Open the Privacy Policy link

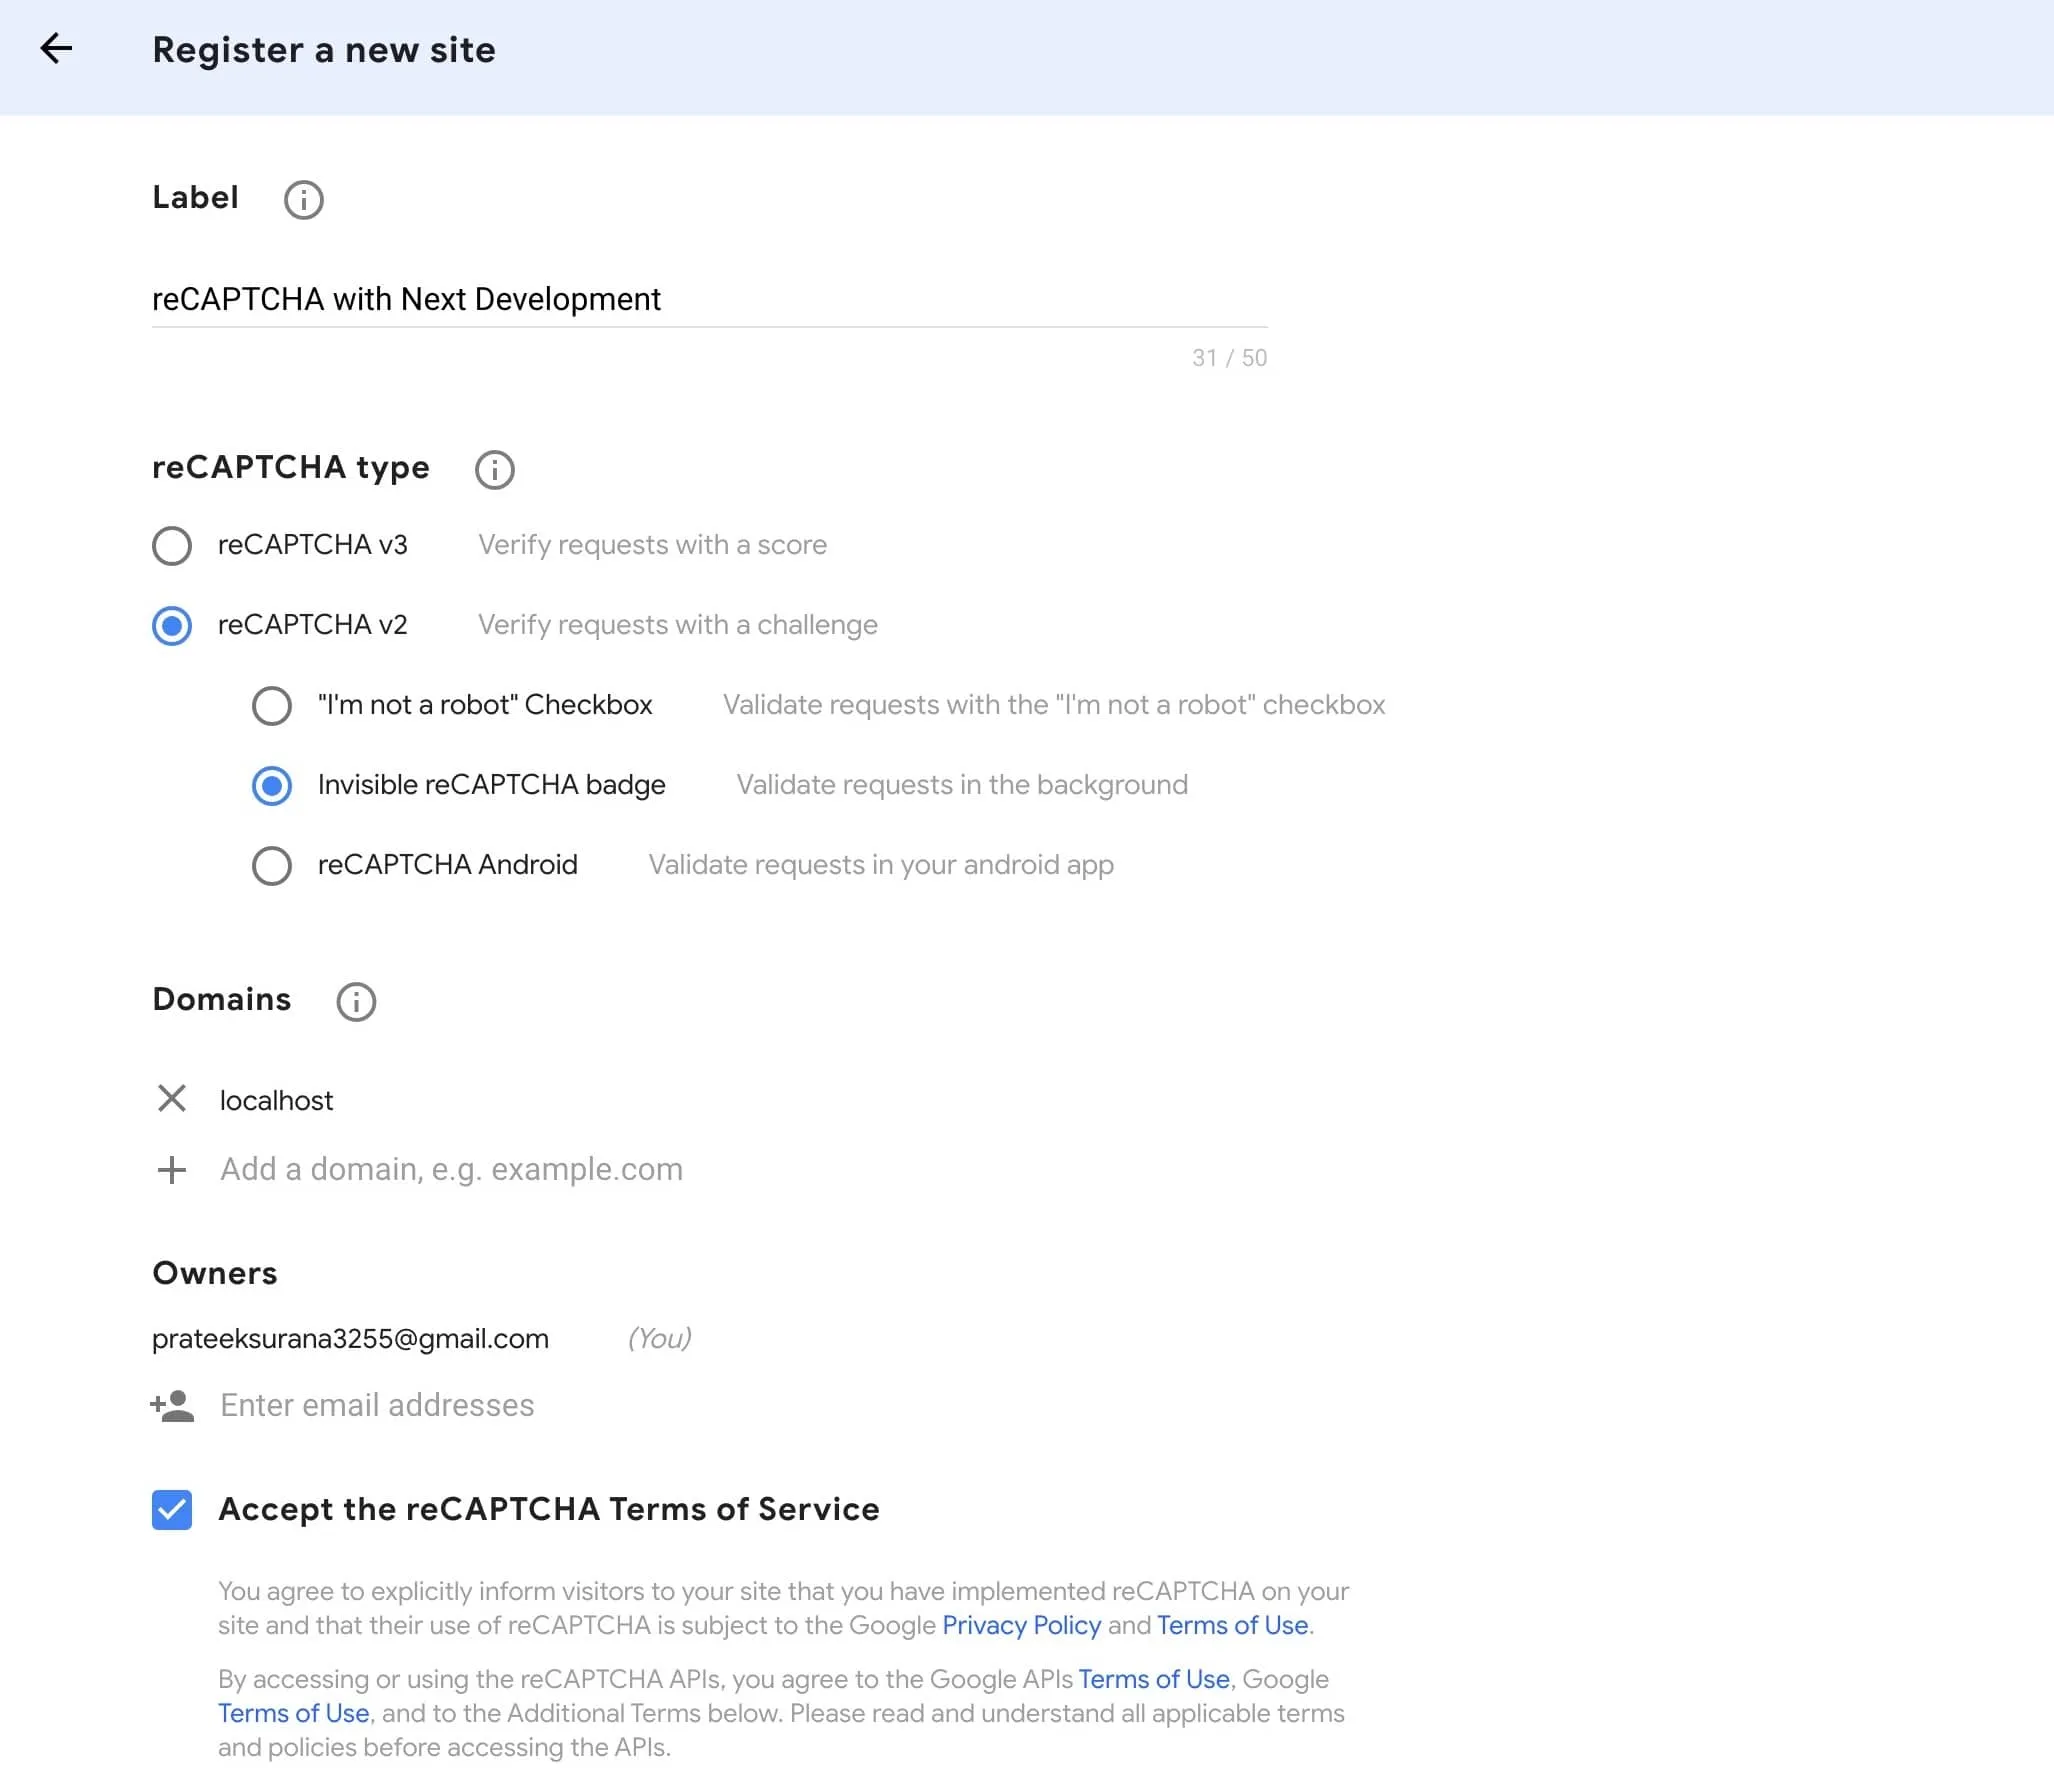point(1021,1625)
